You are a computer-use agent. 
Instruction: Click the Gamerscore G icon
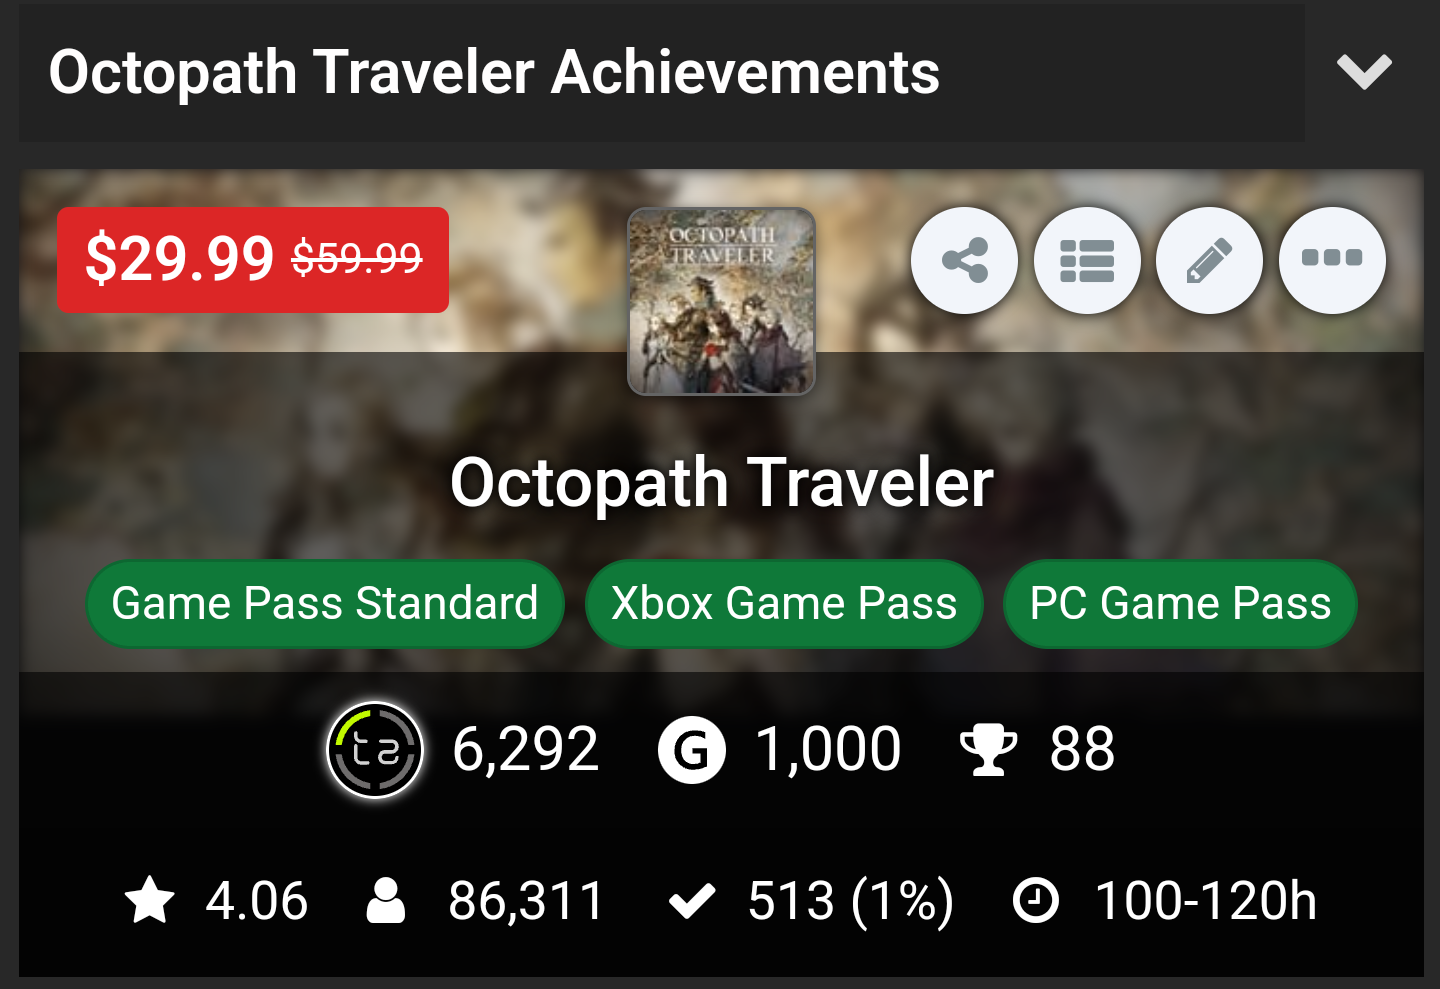point(691,750)
